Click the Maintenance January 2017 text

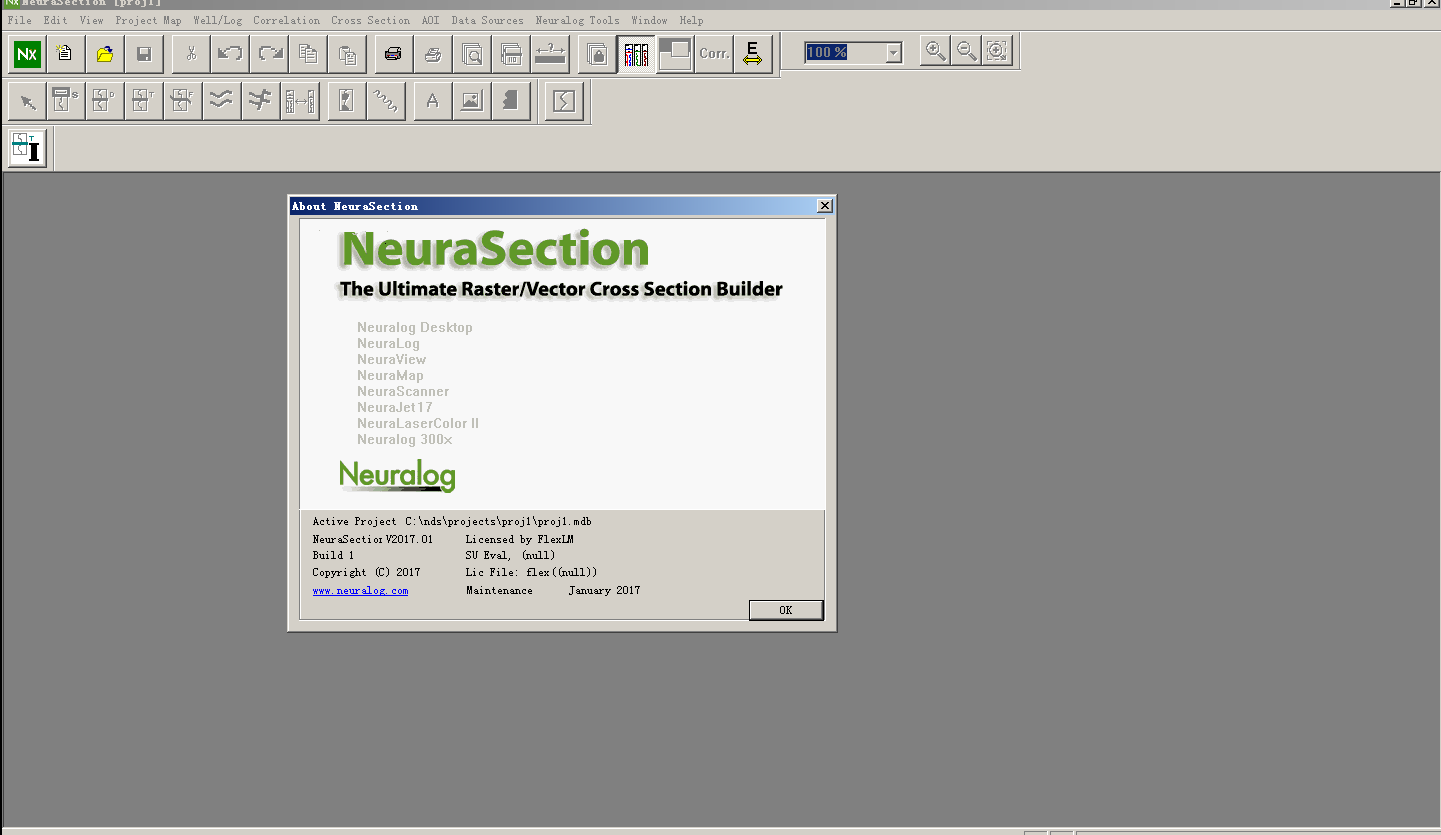coord(553,591)
